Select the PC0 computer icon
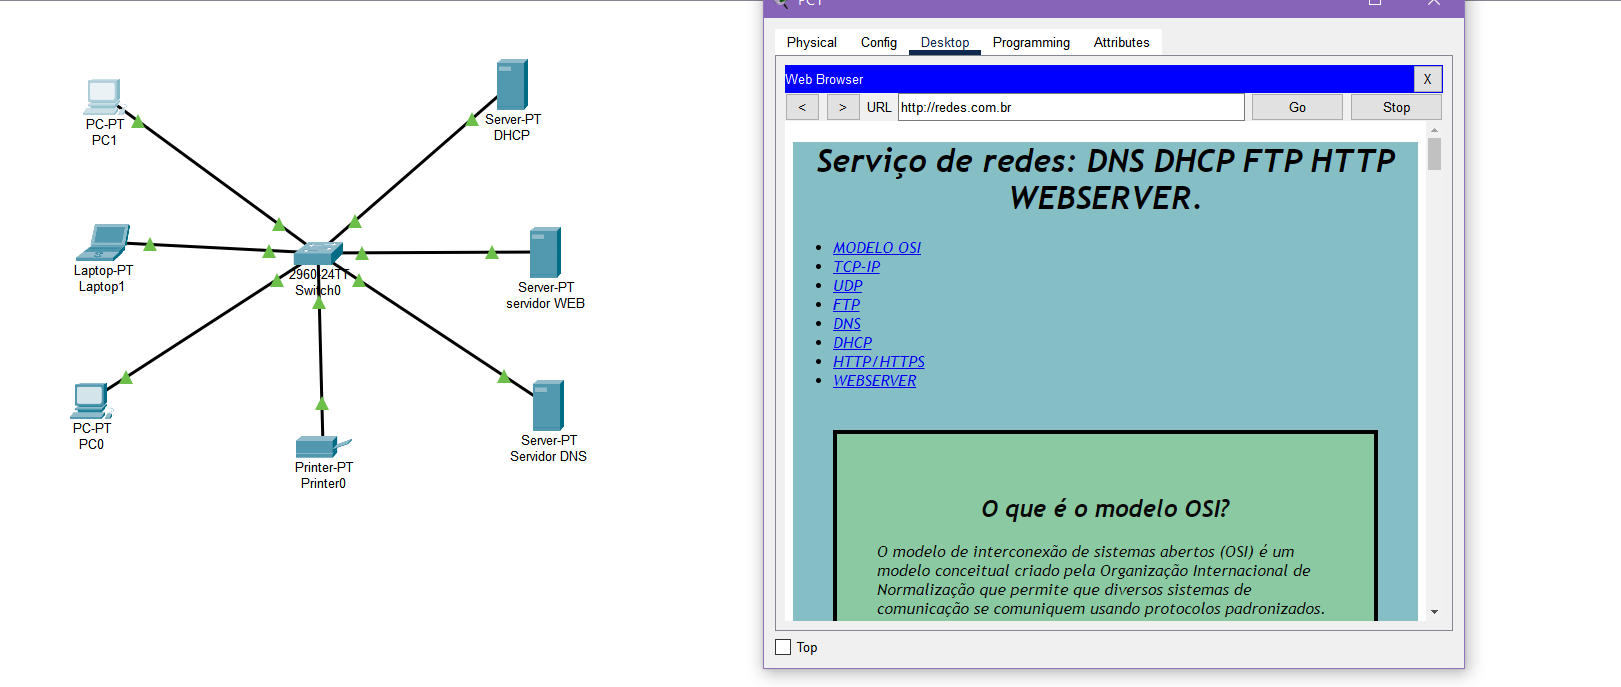Screen dimensions: 1621x687 (91, 401)
